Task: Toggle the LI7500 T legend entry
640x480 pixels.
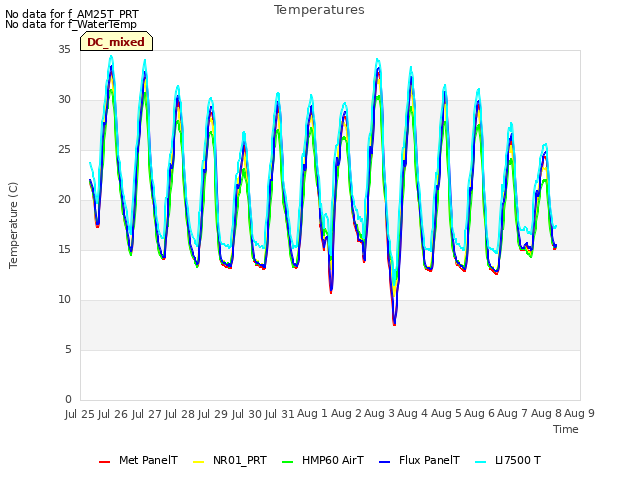Action: coord(508,460)
